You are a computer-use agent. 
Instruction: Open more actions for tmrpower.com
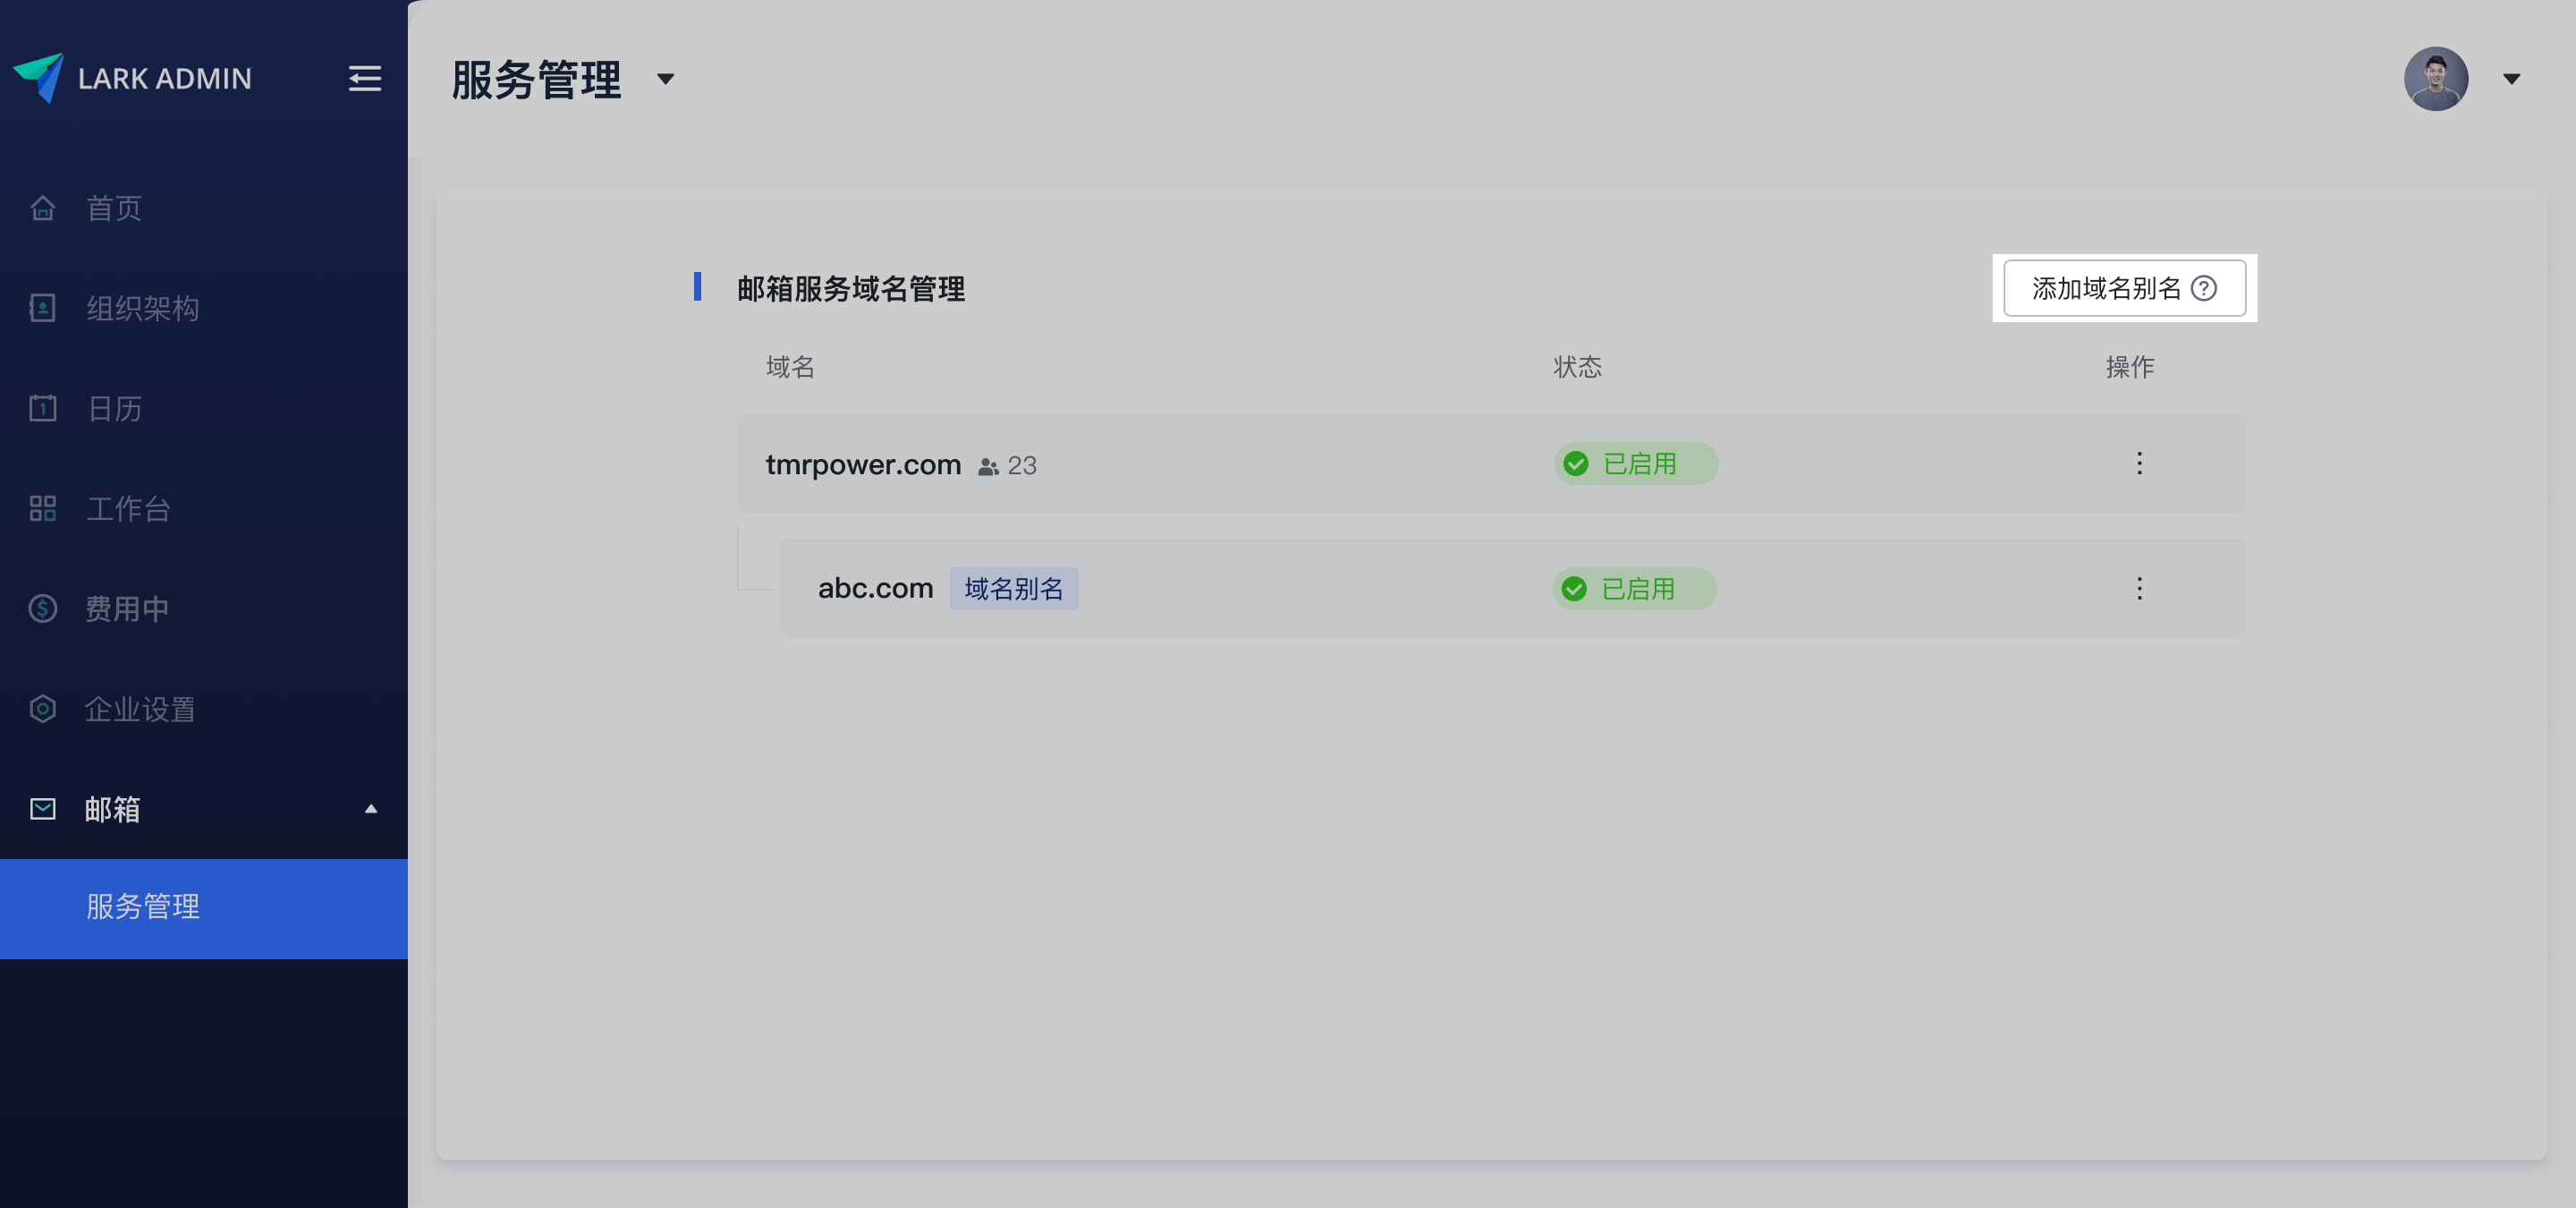pos(2139,463)
